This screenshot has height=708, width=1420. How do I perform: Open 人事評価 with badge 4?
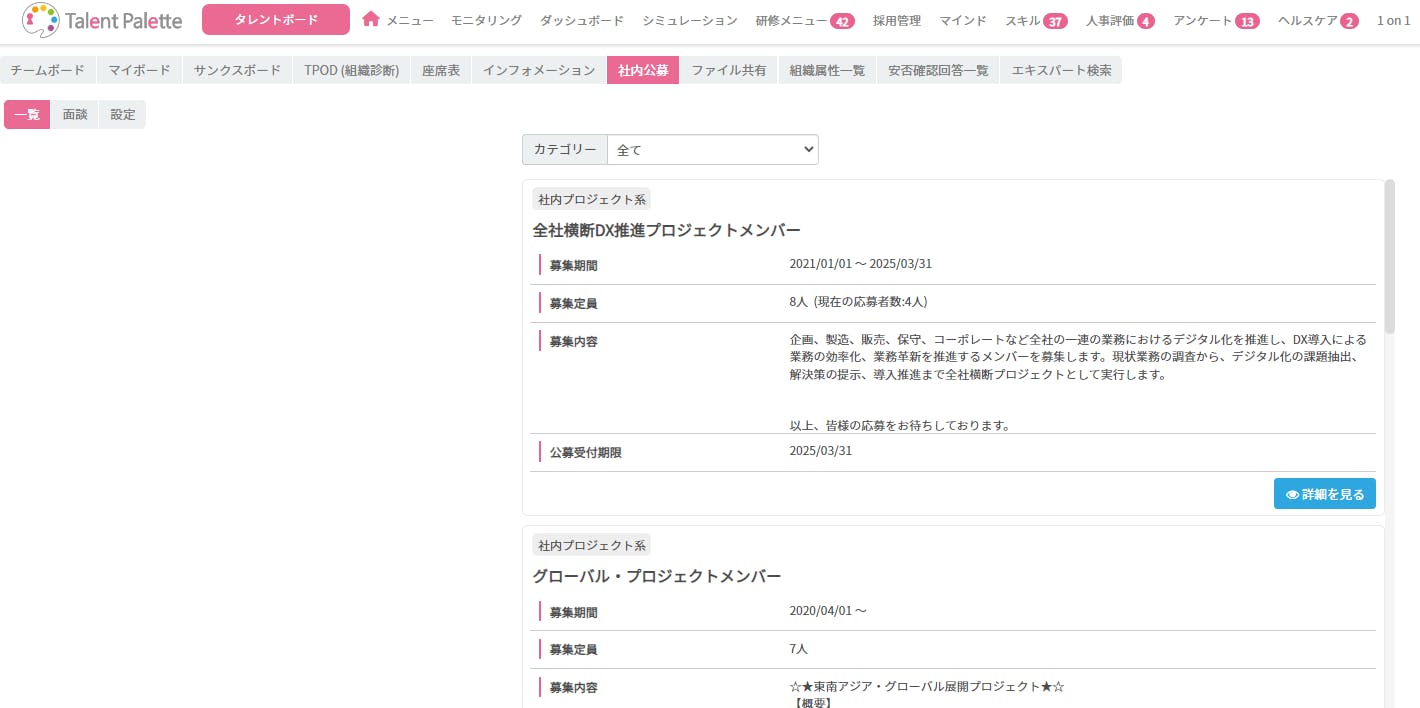pos(1119,21)
